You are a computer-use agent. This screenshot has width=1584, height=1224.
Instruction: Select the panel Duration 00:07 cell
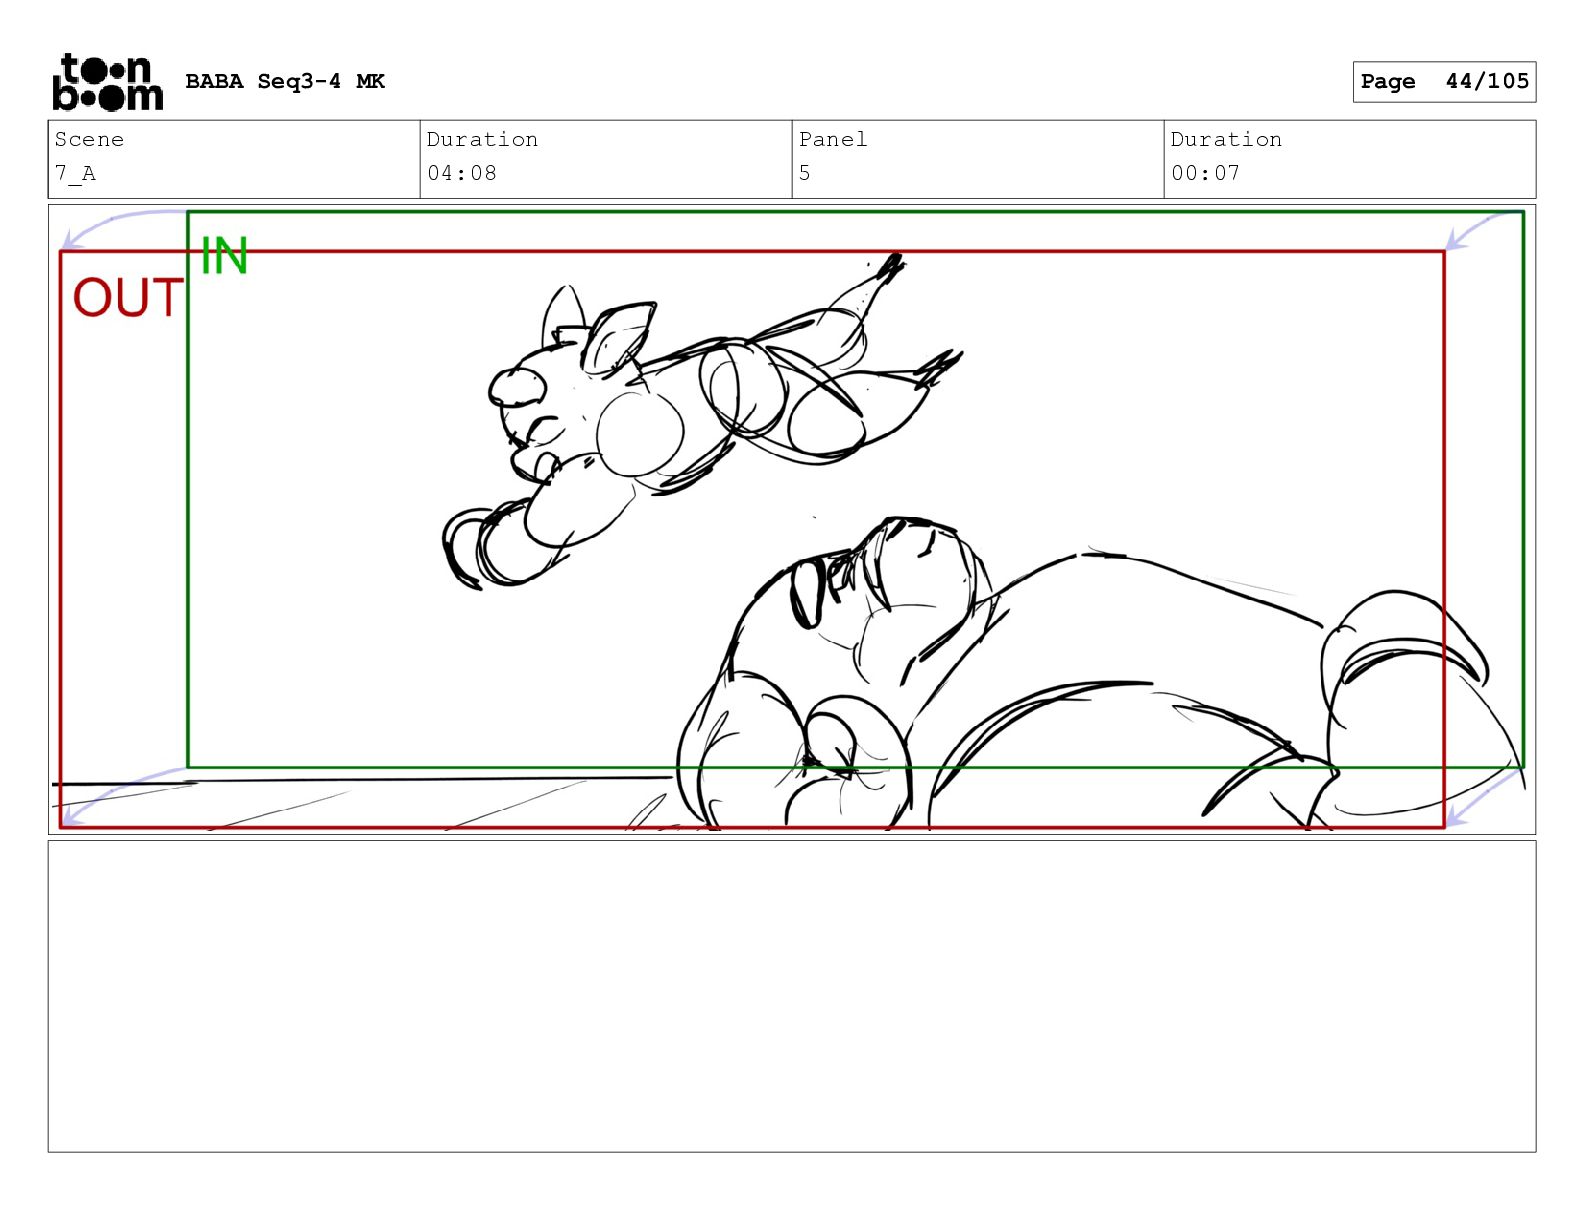pos(1350,159)
